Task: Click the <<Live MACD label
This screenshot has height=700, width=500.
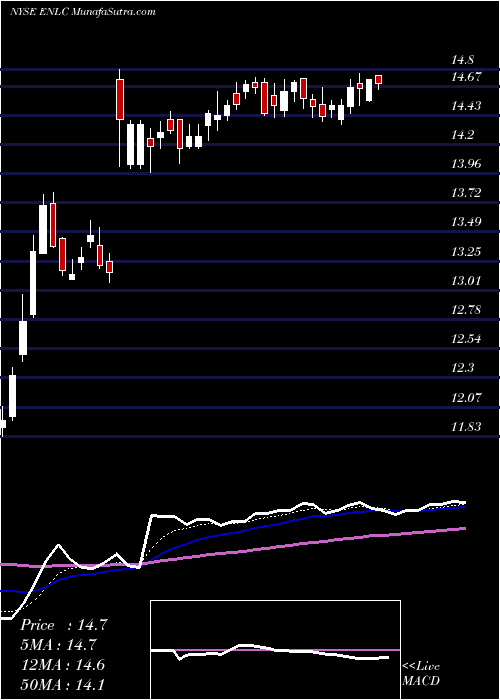Action: pyautogui.click(x=421, y=673)
